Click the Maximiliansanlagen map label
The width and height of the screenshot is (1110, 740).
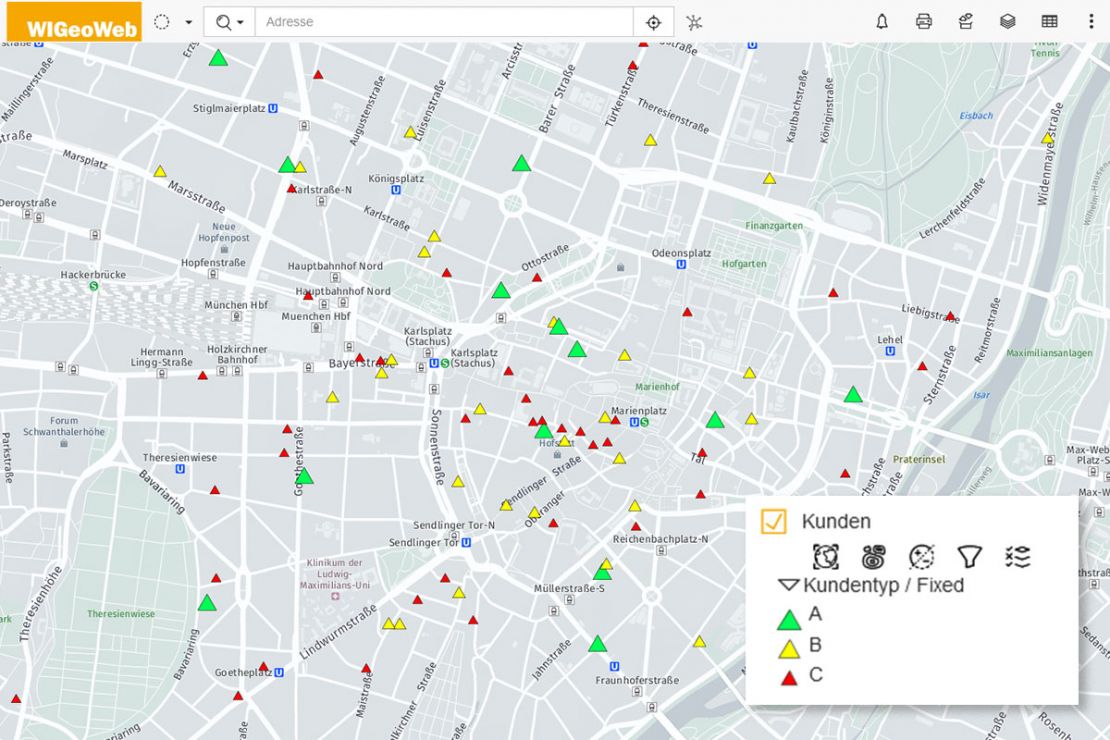[x=1049, y=353]
